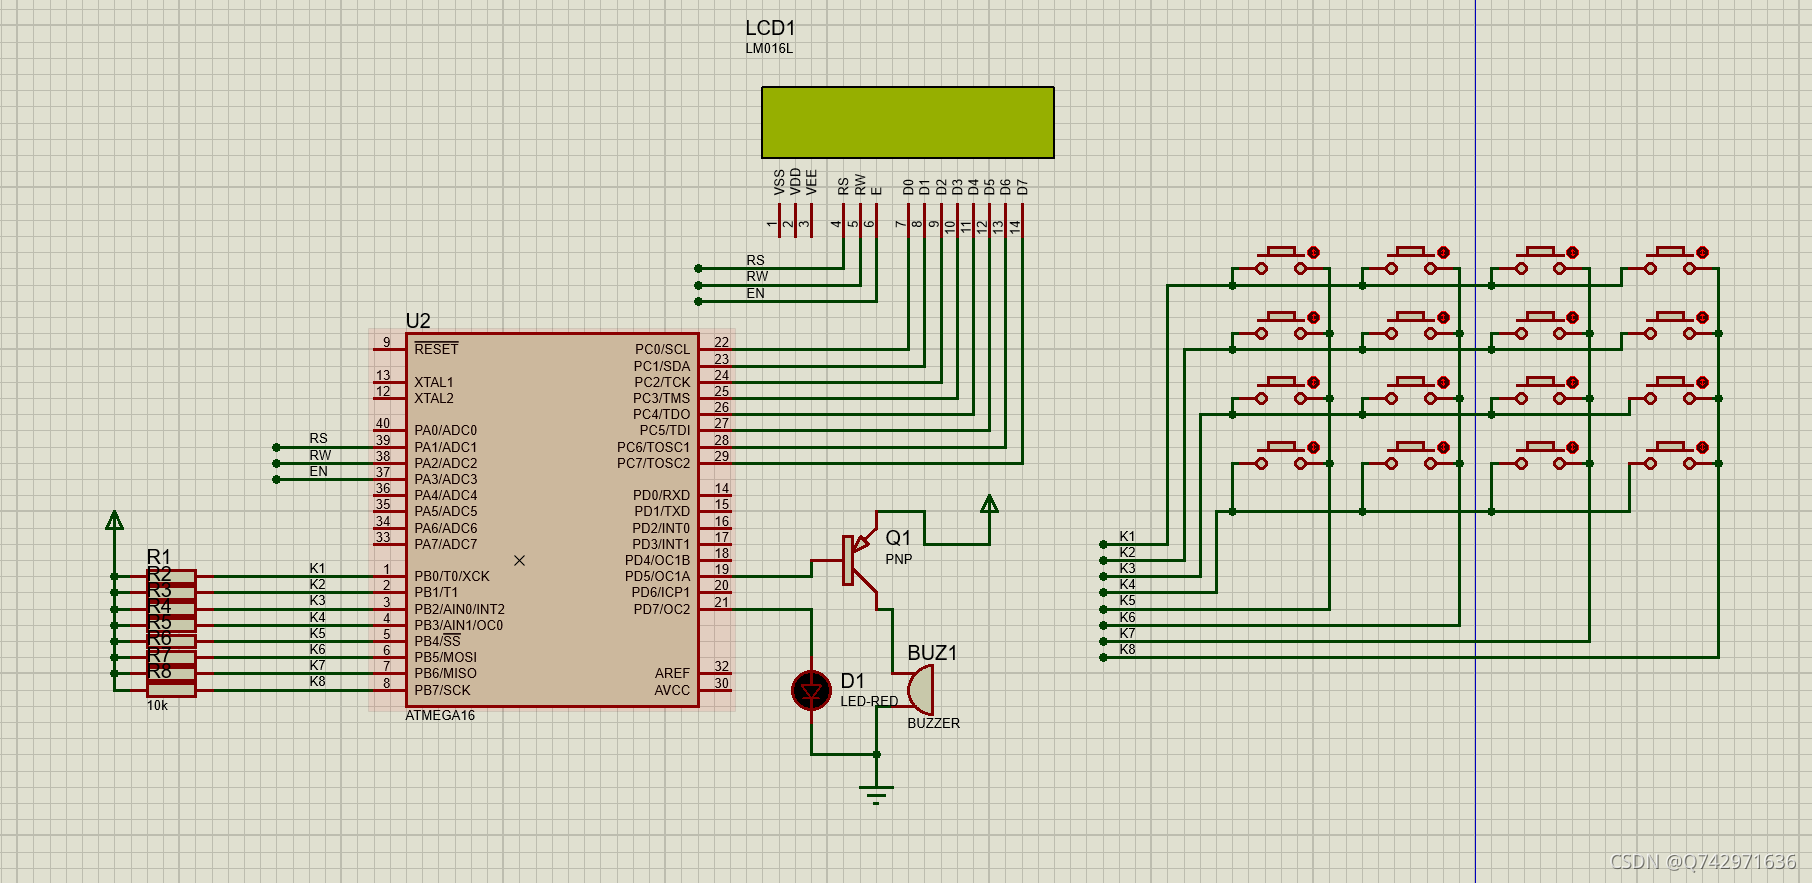This screenshot has height=883, width=1812.
Task: Select the PD7/OC2 pin on the ATmega16
Action: pyautogui.click(x=661, y=609)
